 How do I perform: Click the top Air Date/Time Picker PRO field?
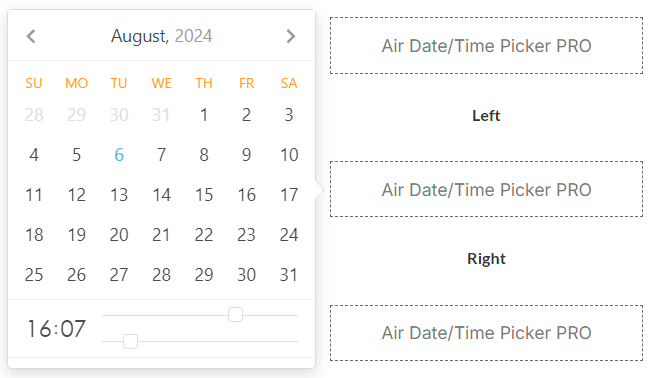[x=486, y=46]
